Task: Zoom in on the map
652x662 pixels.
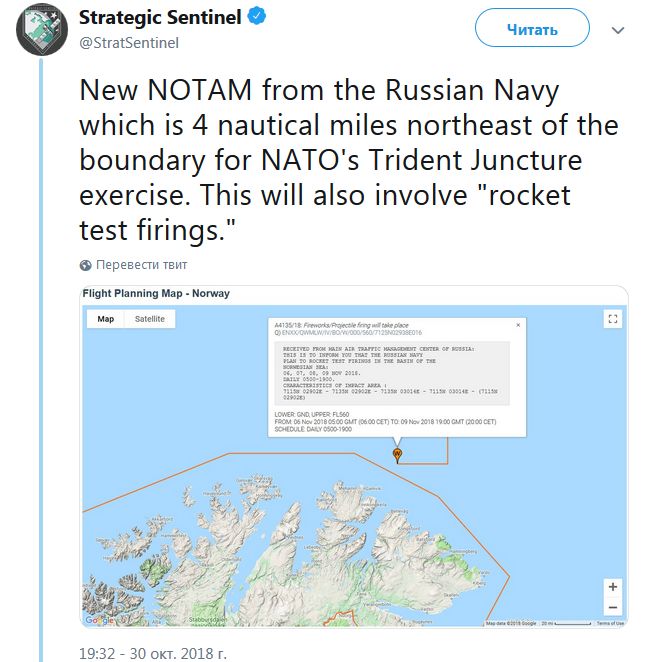Action: 613,587
